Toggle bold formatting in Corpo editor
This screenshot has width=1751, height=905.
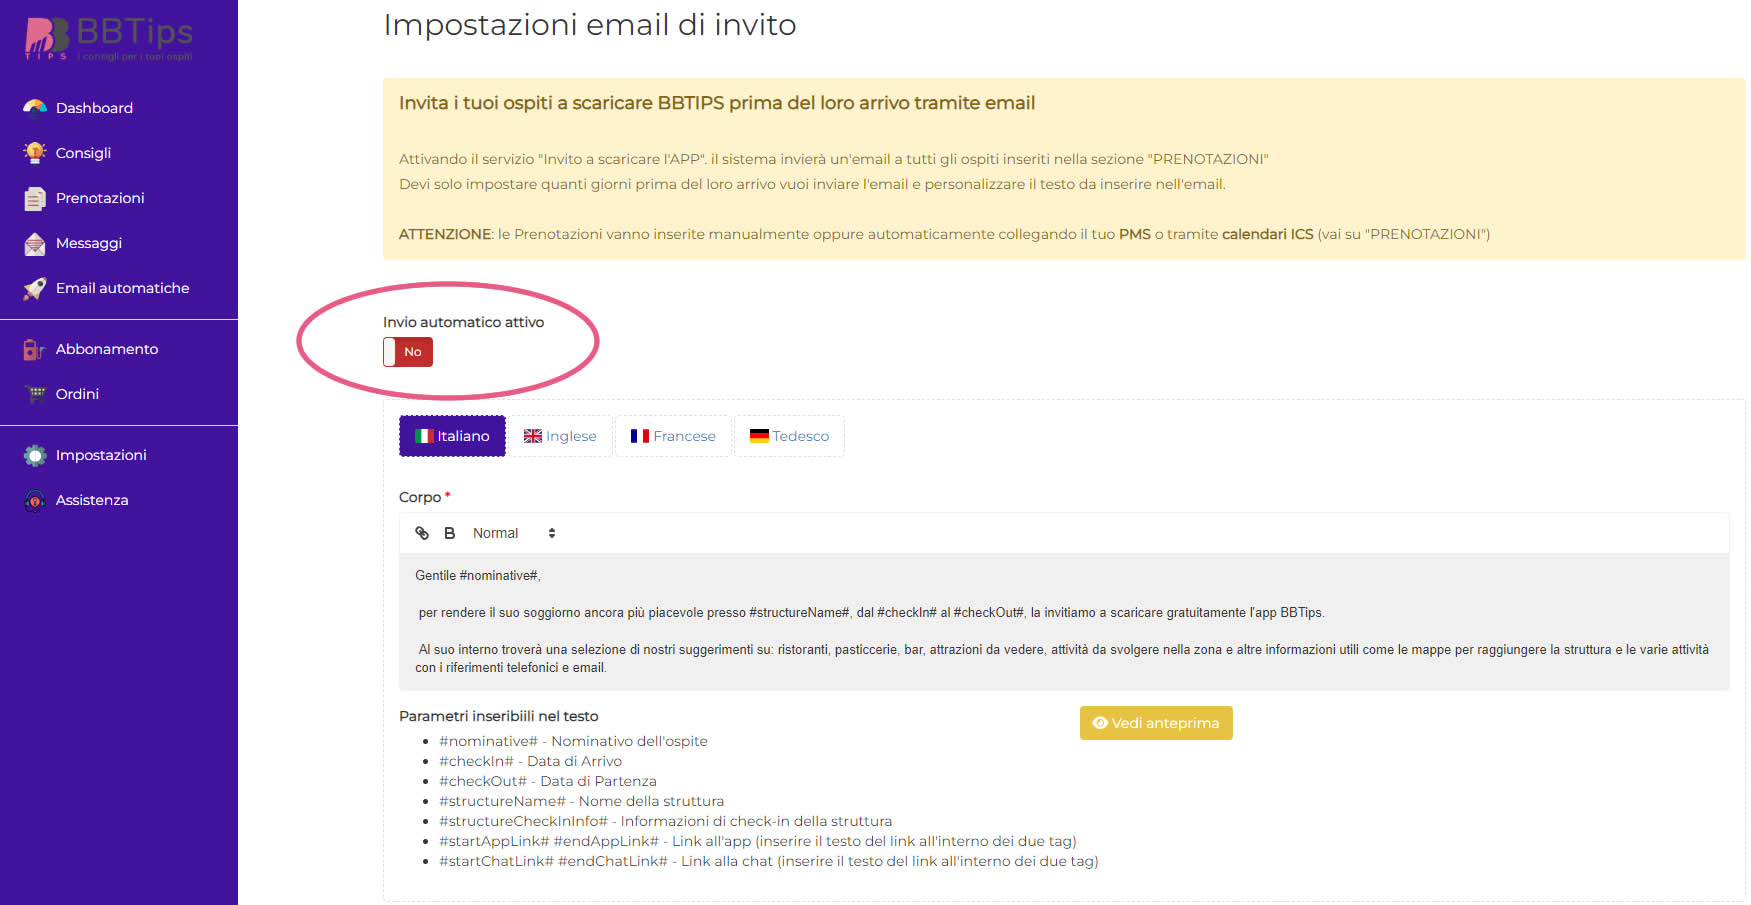pyautogui.click(x=450, y=533)
